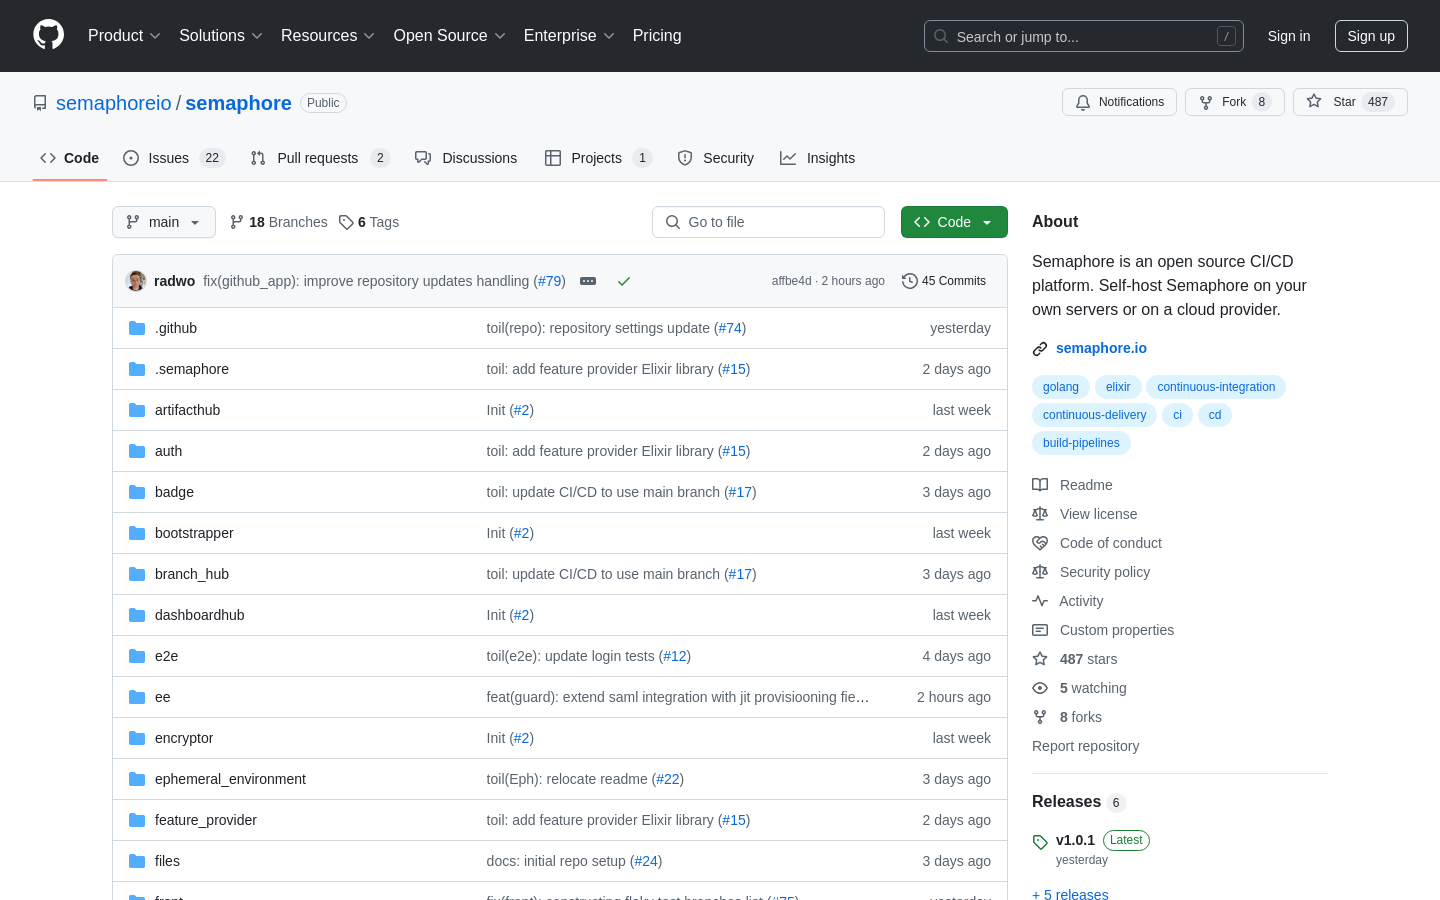Select the Code tab

[70, 158]
